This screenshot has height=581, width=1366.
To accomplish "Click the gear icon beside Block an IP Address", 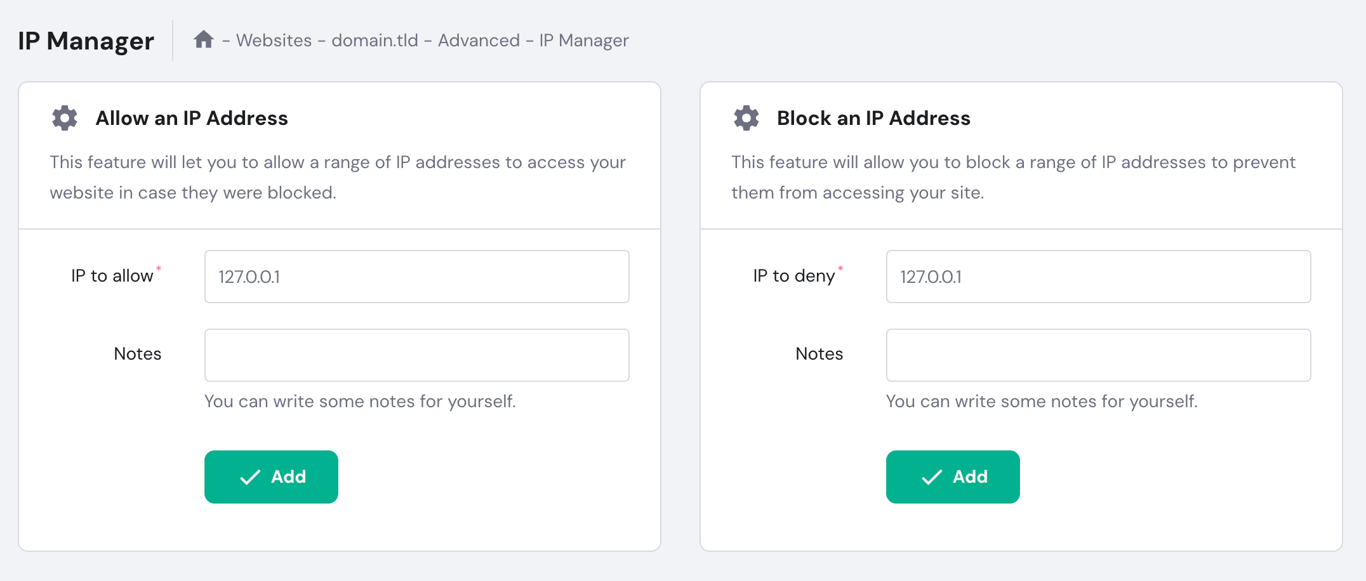I will [746, 117].
